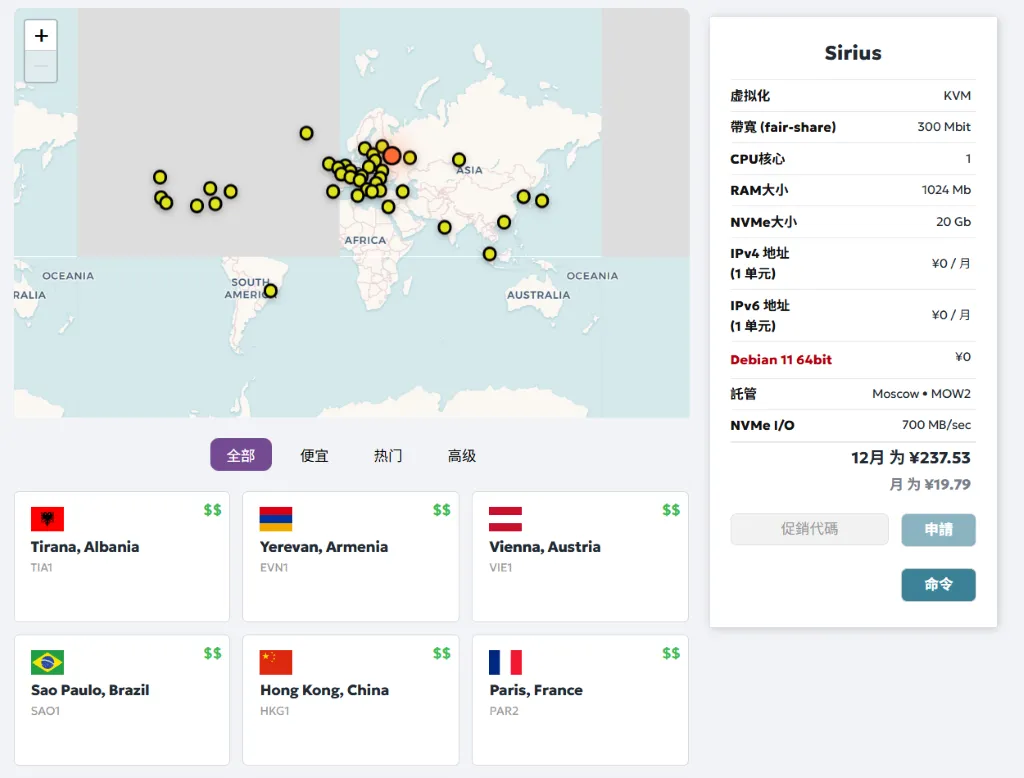Screen dimensions: 1024x778
Task: Select the 月 为 ¥19.79 monthly price
Action: coord(929,485)
